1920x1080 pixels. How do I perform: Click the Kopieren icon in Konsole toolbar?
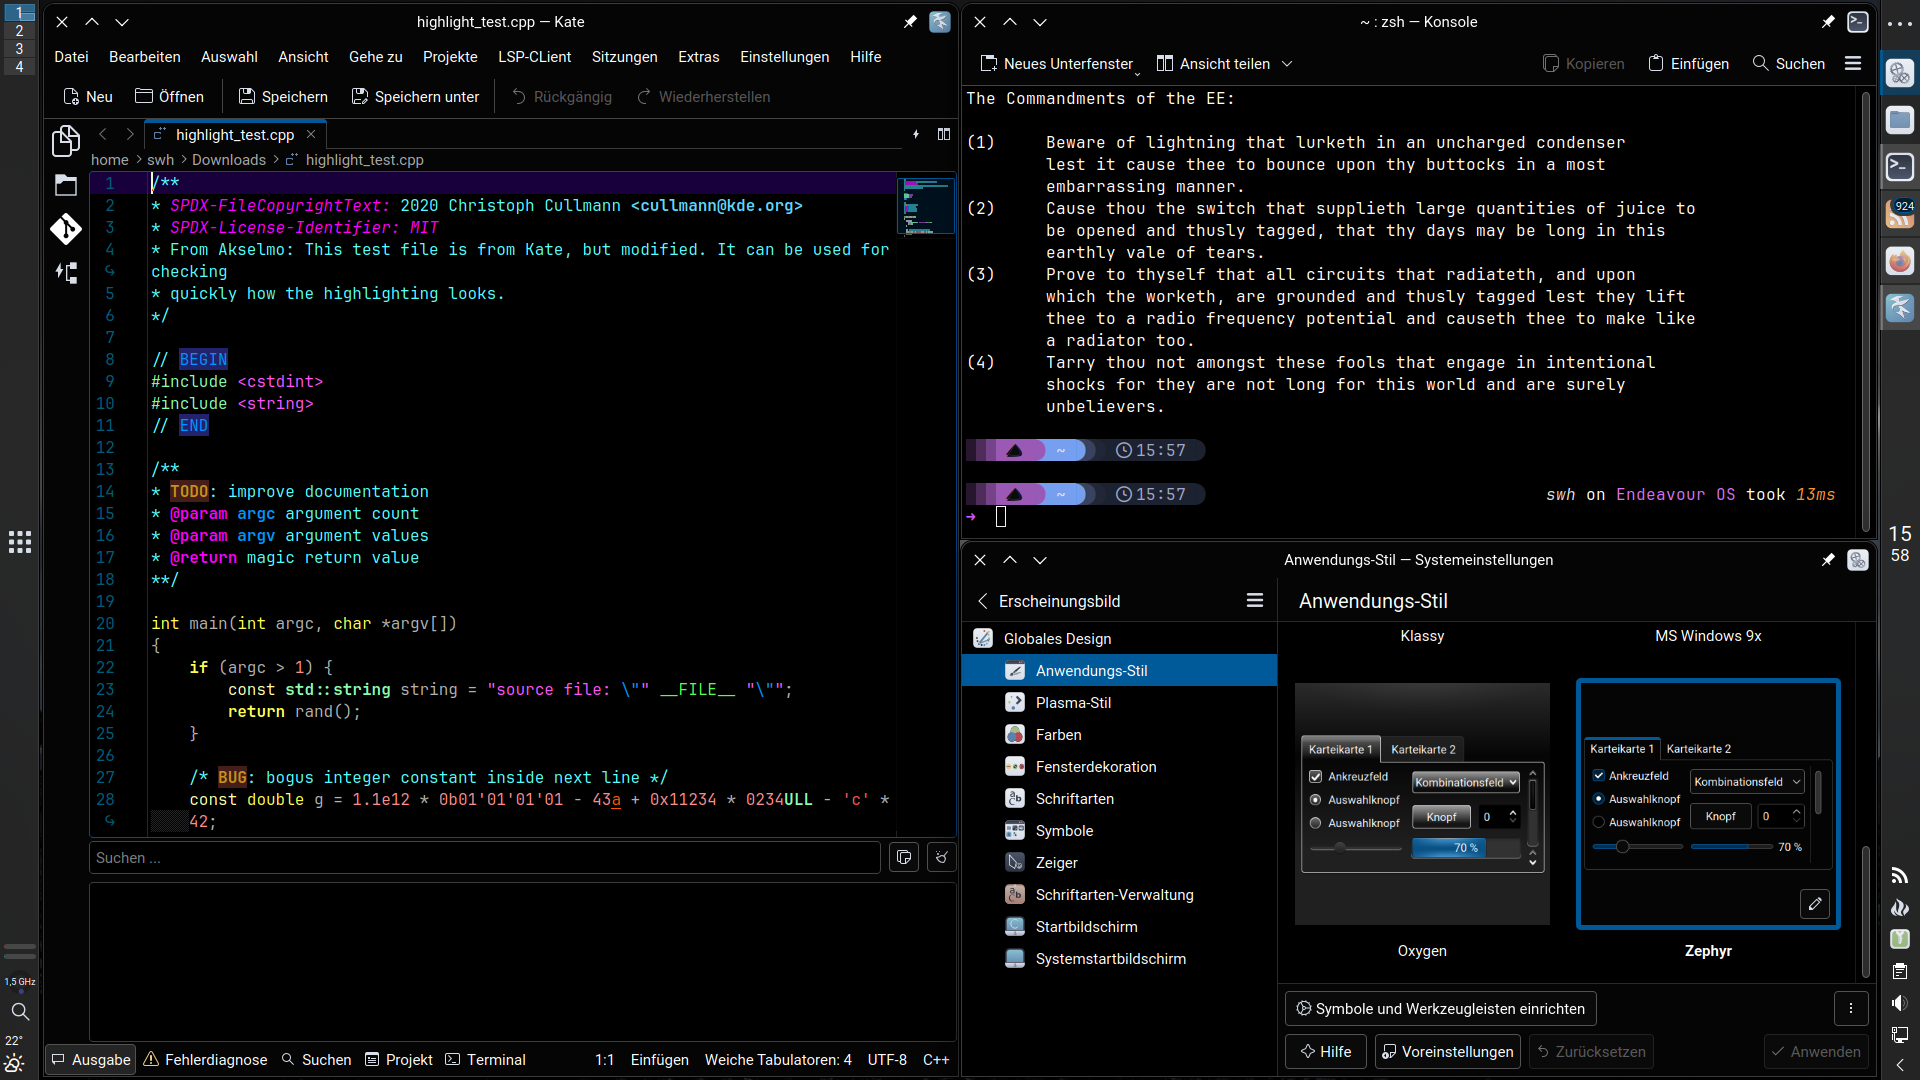[1551, 63]
